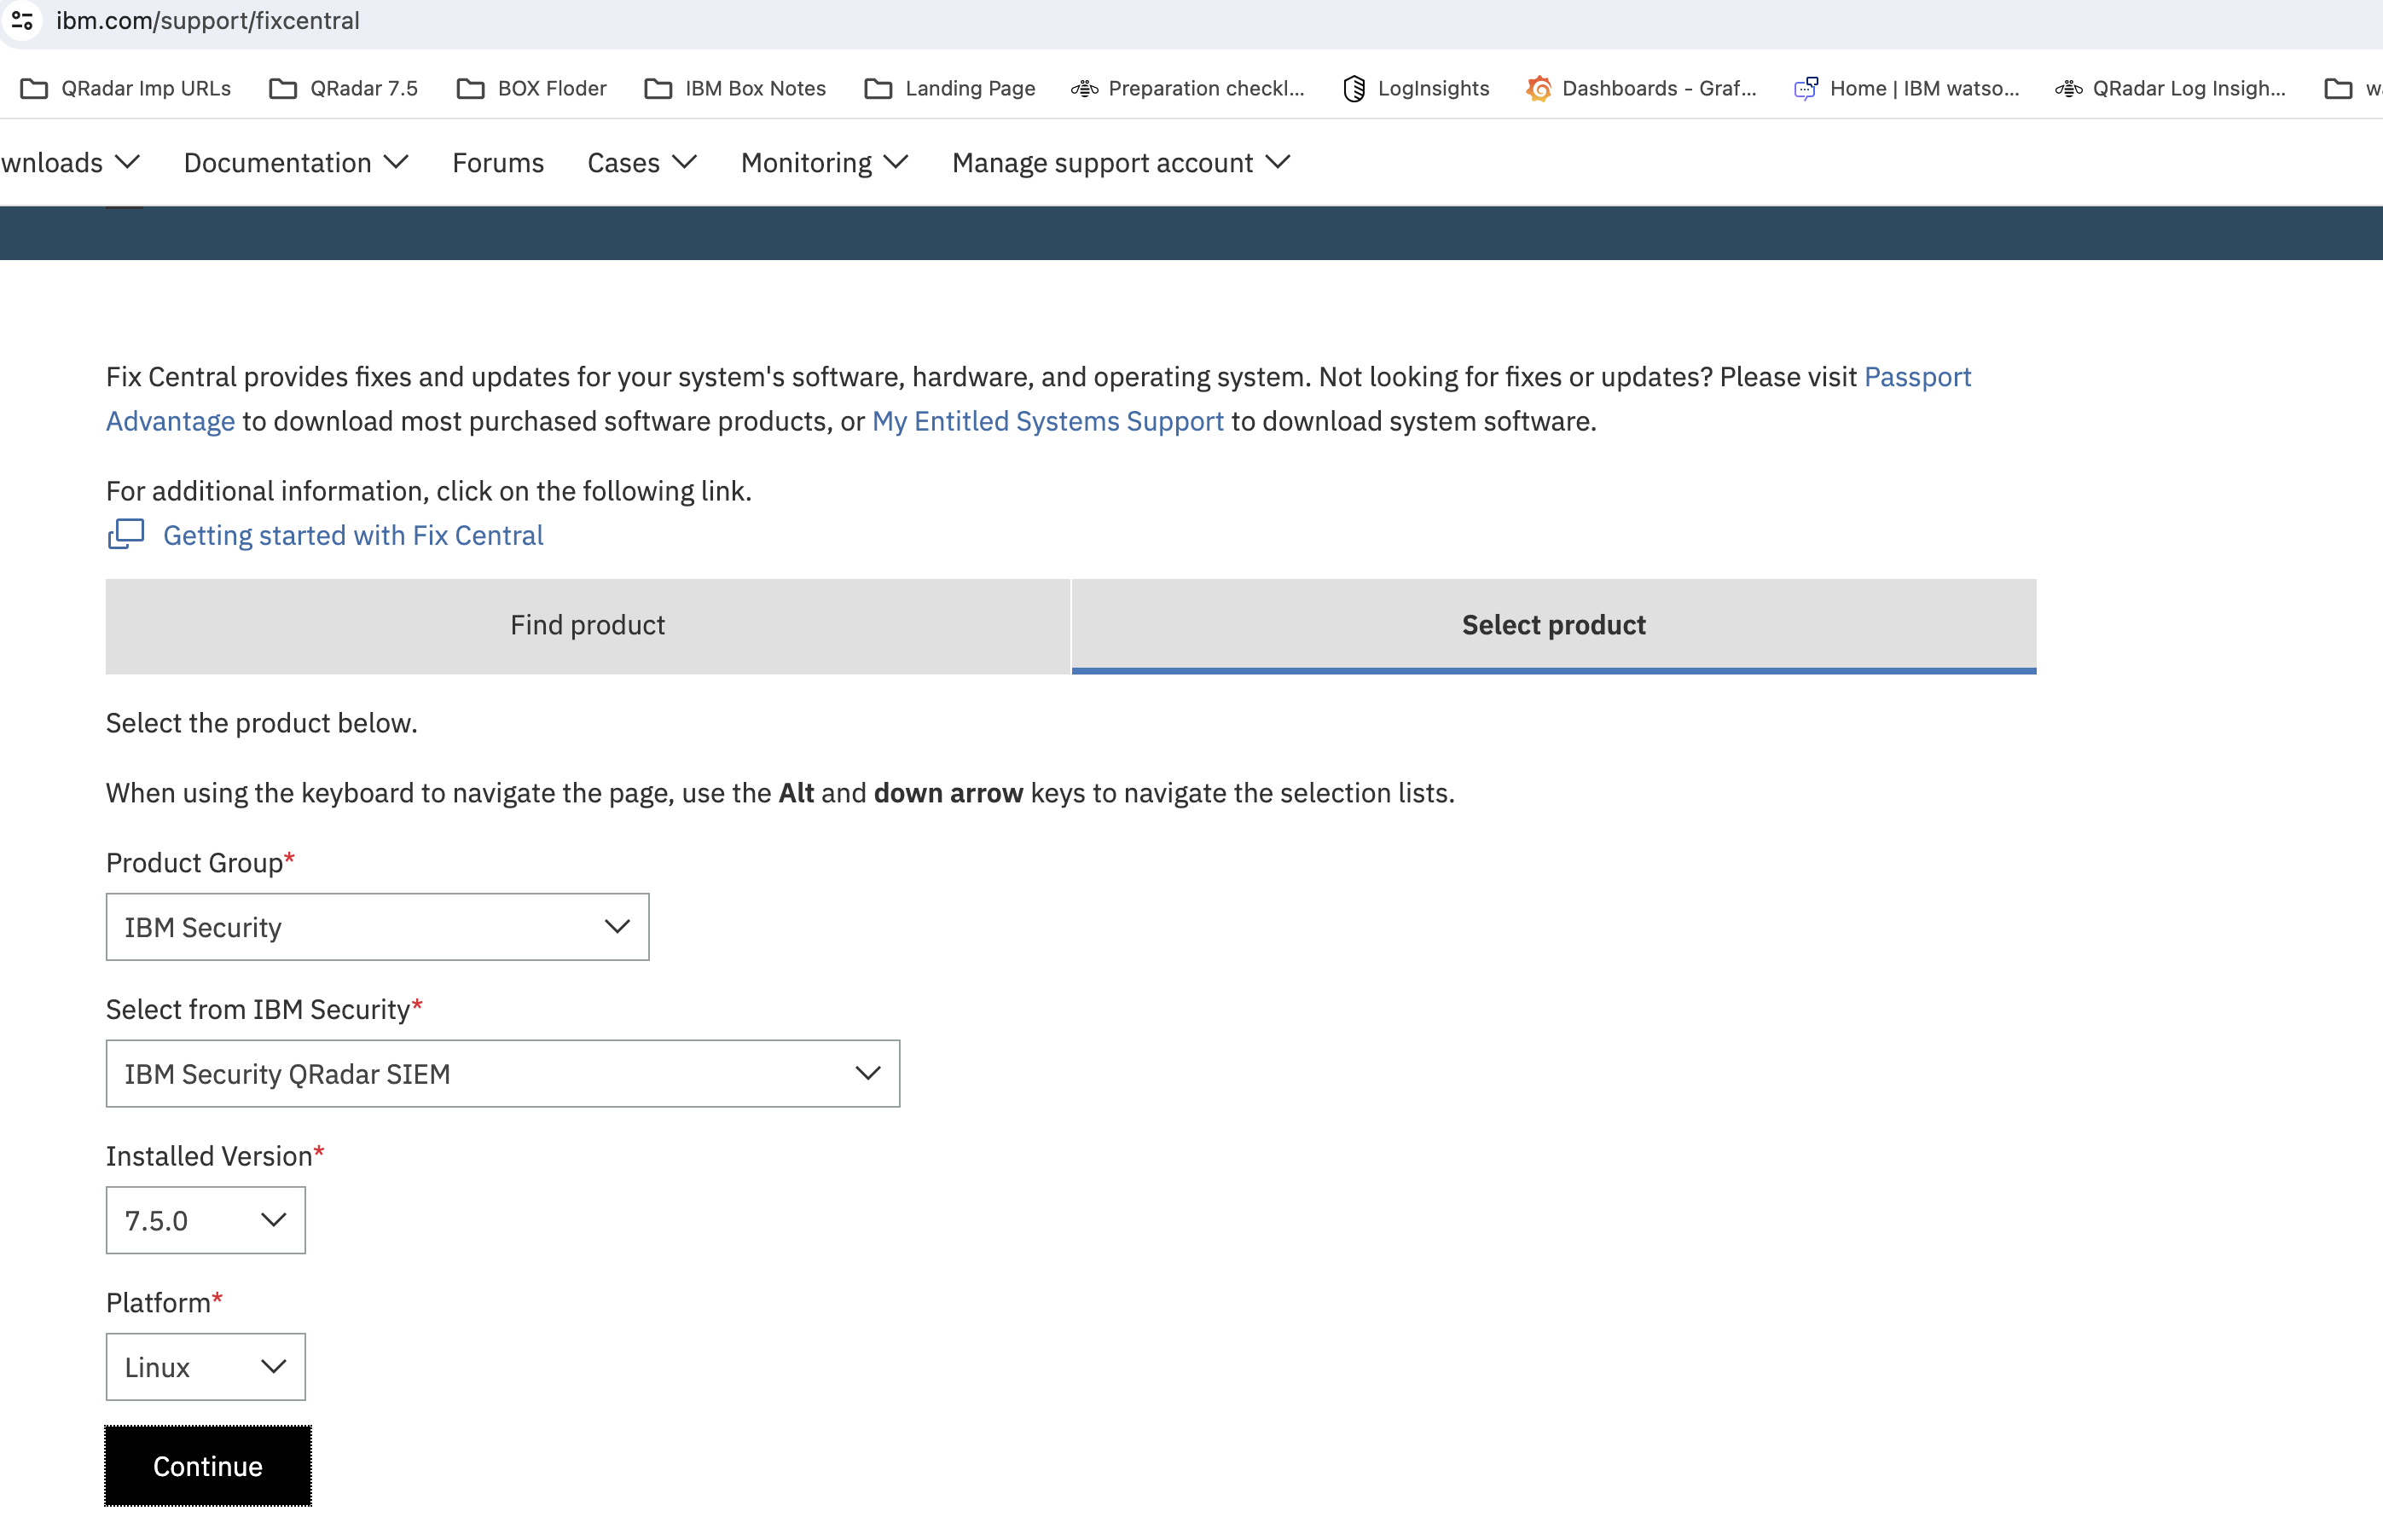This screenshot has width=2383, height=1540.
Task: Open the Installed Version dropdown
Action: (x=205, y=1220)
